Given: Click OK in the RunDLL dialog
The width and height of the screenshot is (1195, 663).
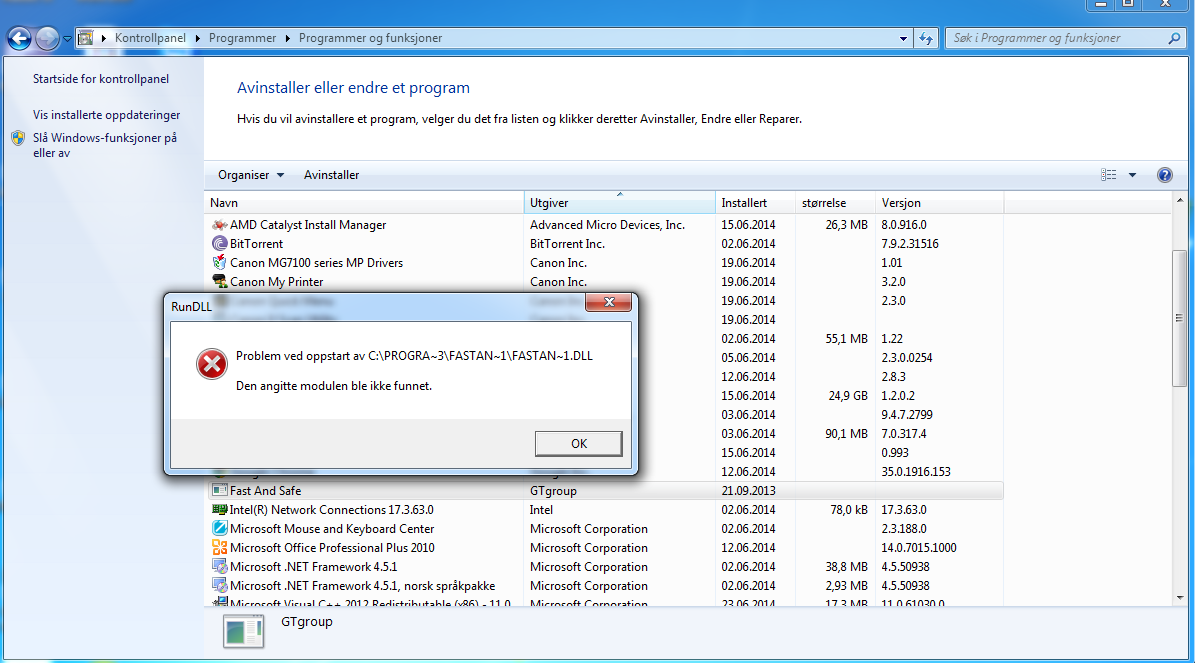Looking at the screenshot, I should point(578,444).
